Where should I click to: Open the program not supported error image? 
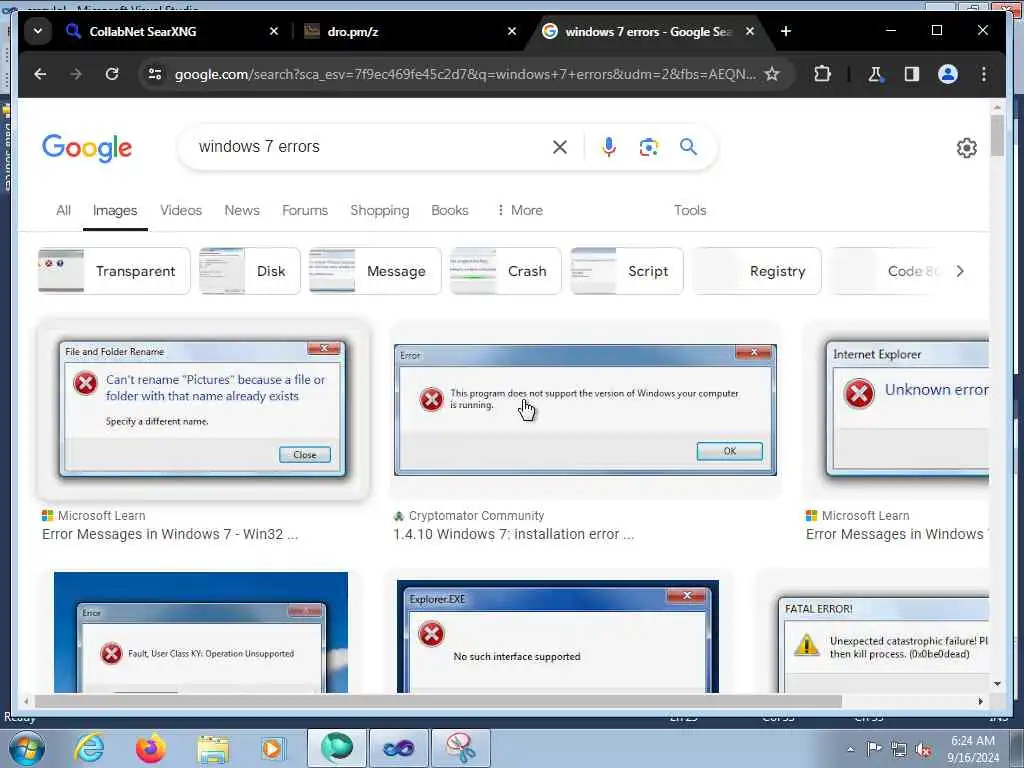(x=586, y=409)
